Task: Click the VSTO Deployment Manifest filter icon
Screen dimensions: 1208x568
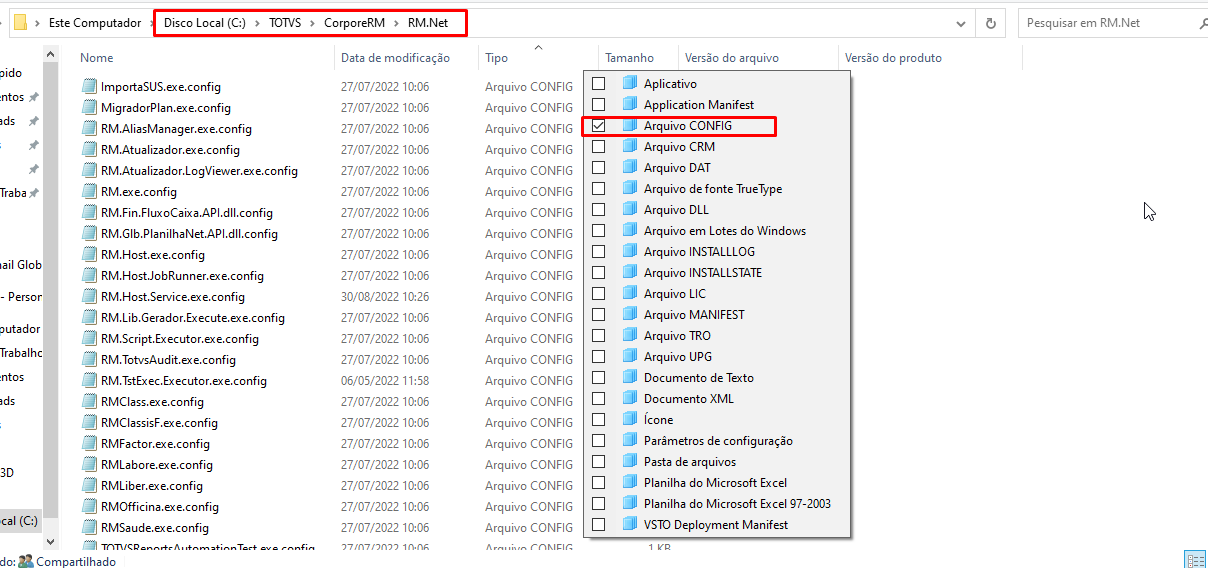Action: (629, 525)
